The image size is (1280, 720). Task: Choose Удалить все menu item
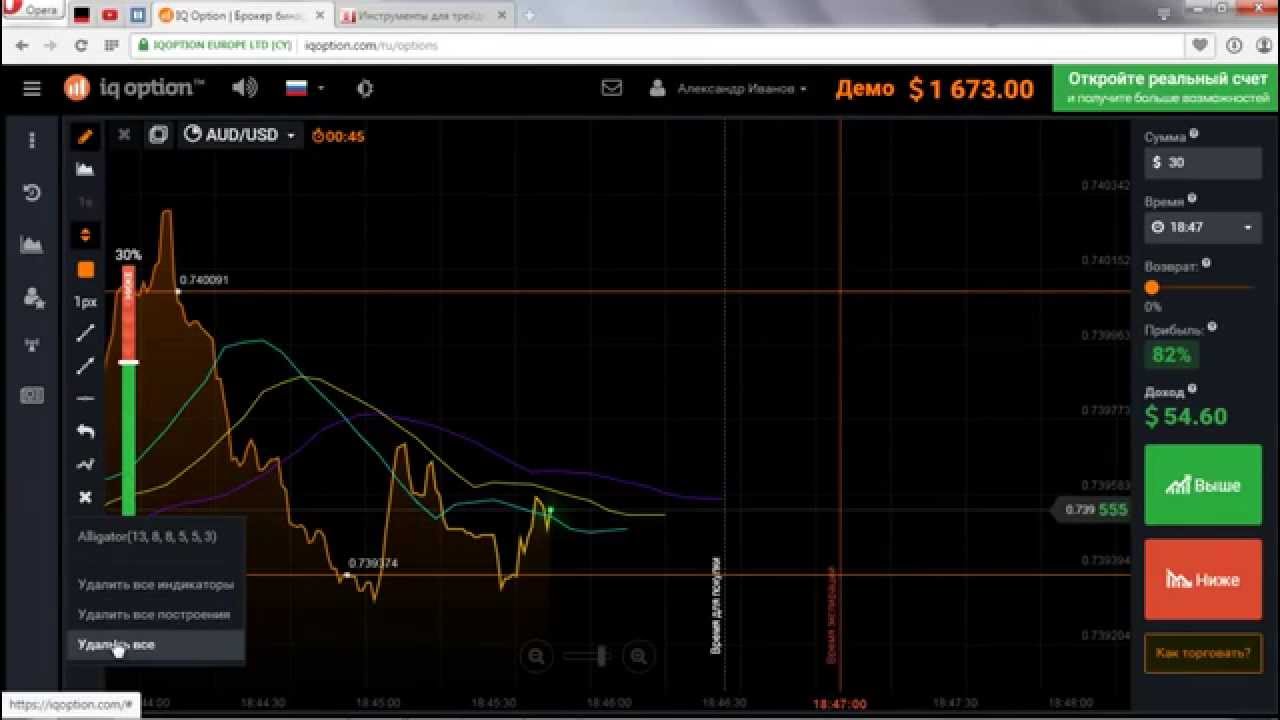tap(155, 645)
